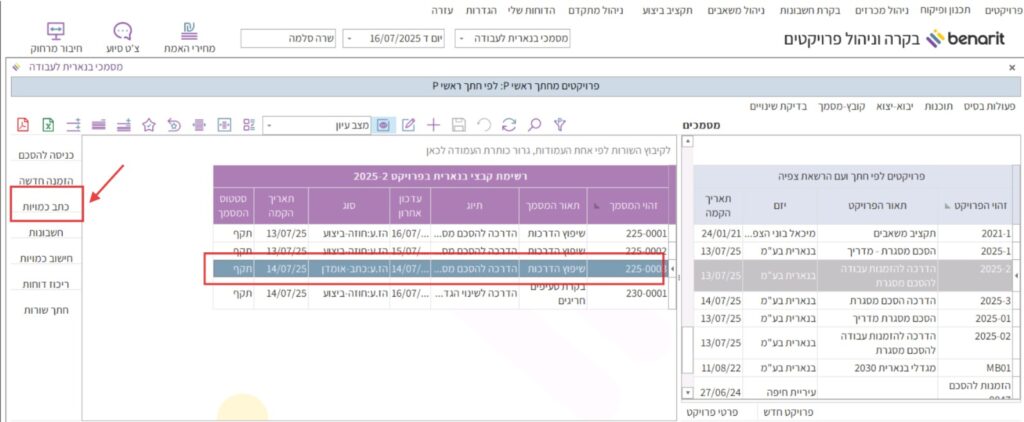1024x422 pixels.
Task: Open the מסמכי בנארית לעבודה dropdown
Action: coord(462,38)
